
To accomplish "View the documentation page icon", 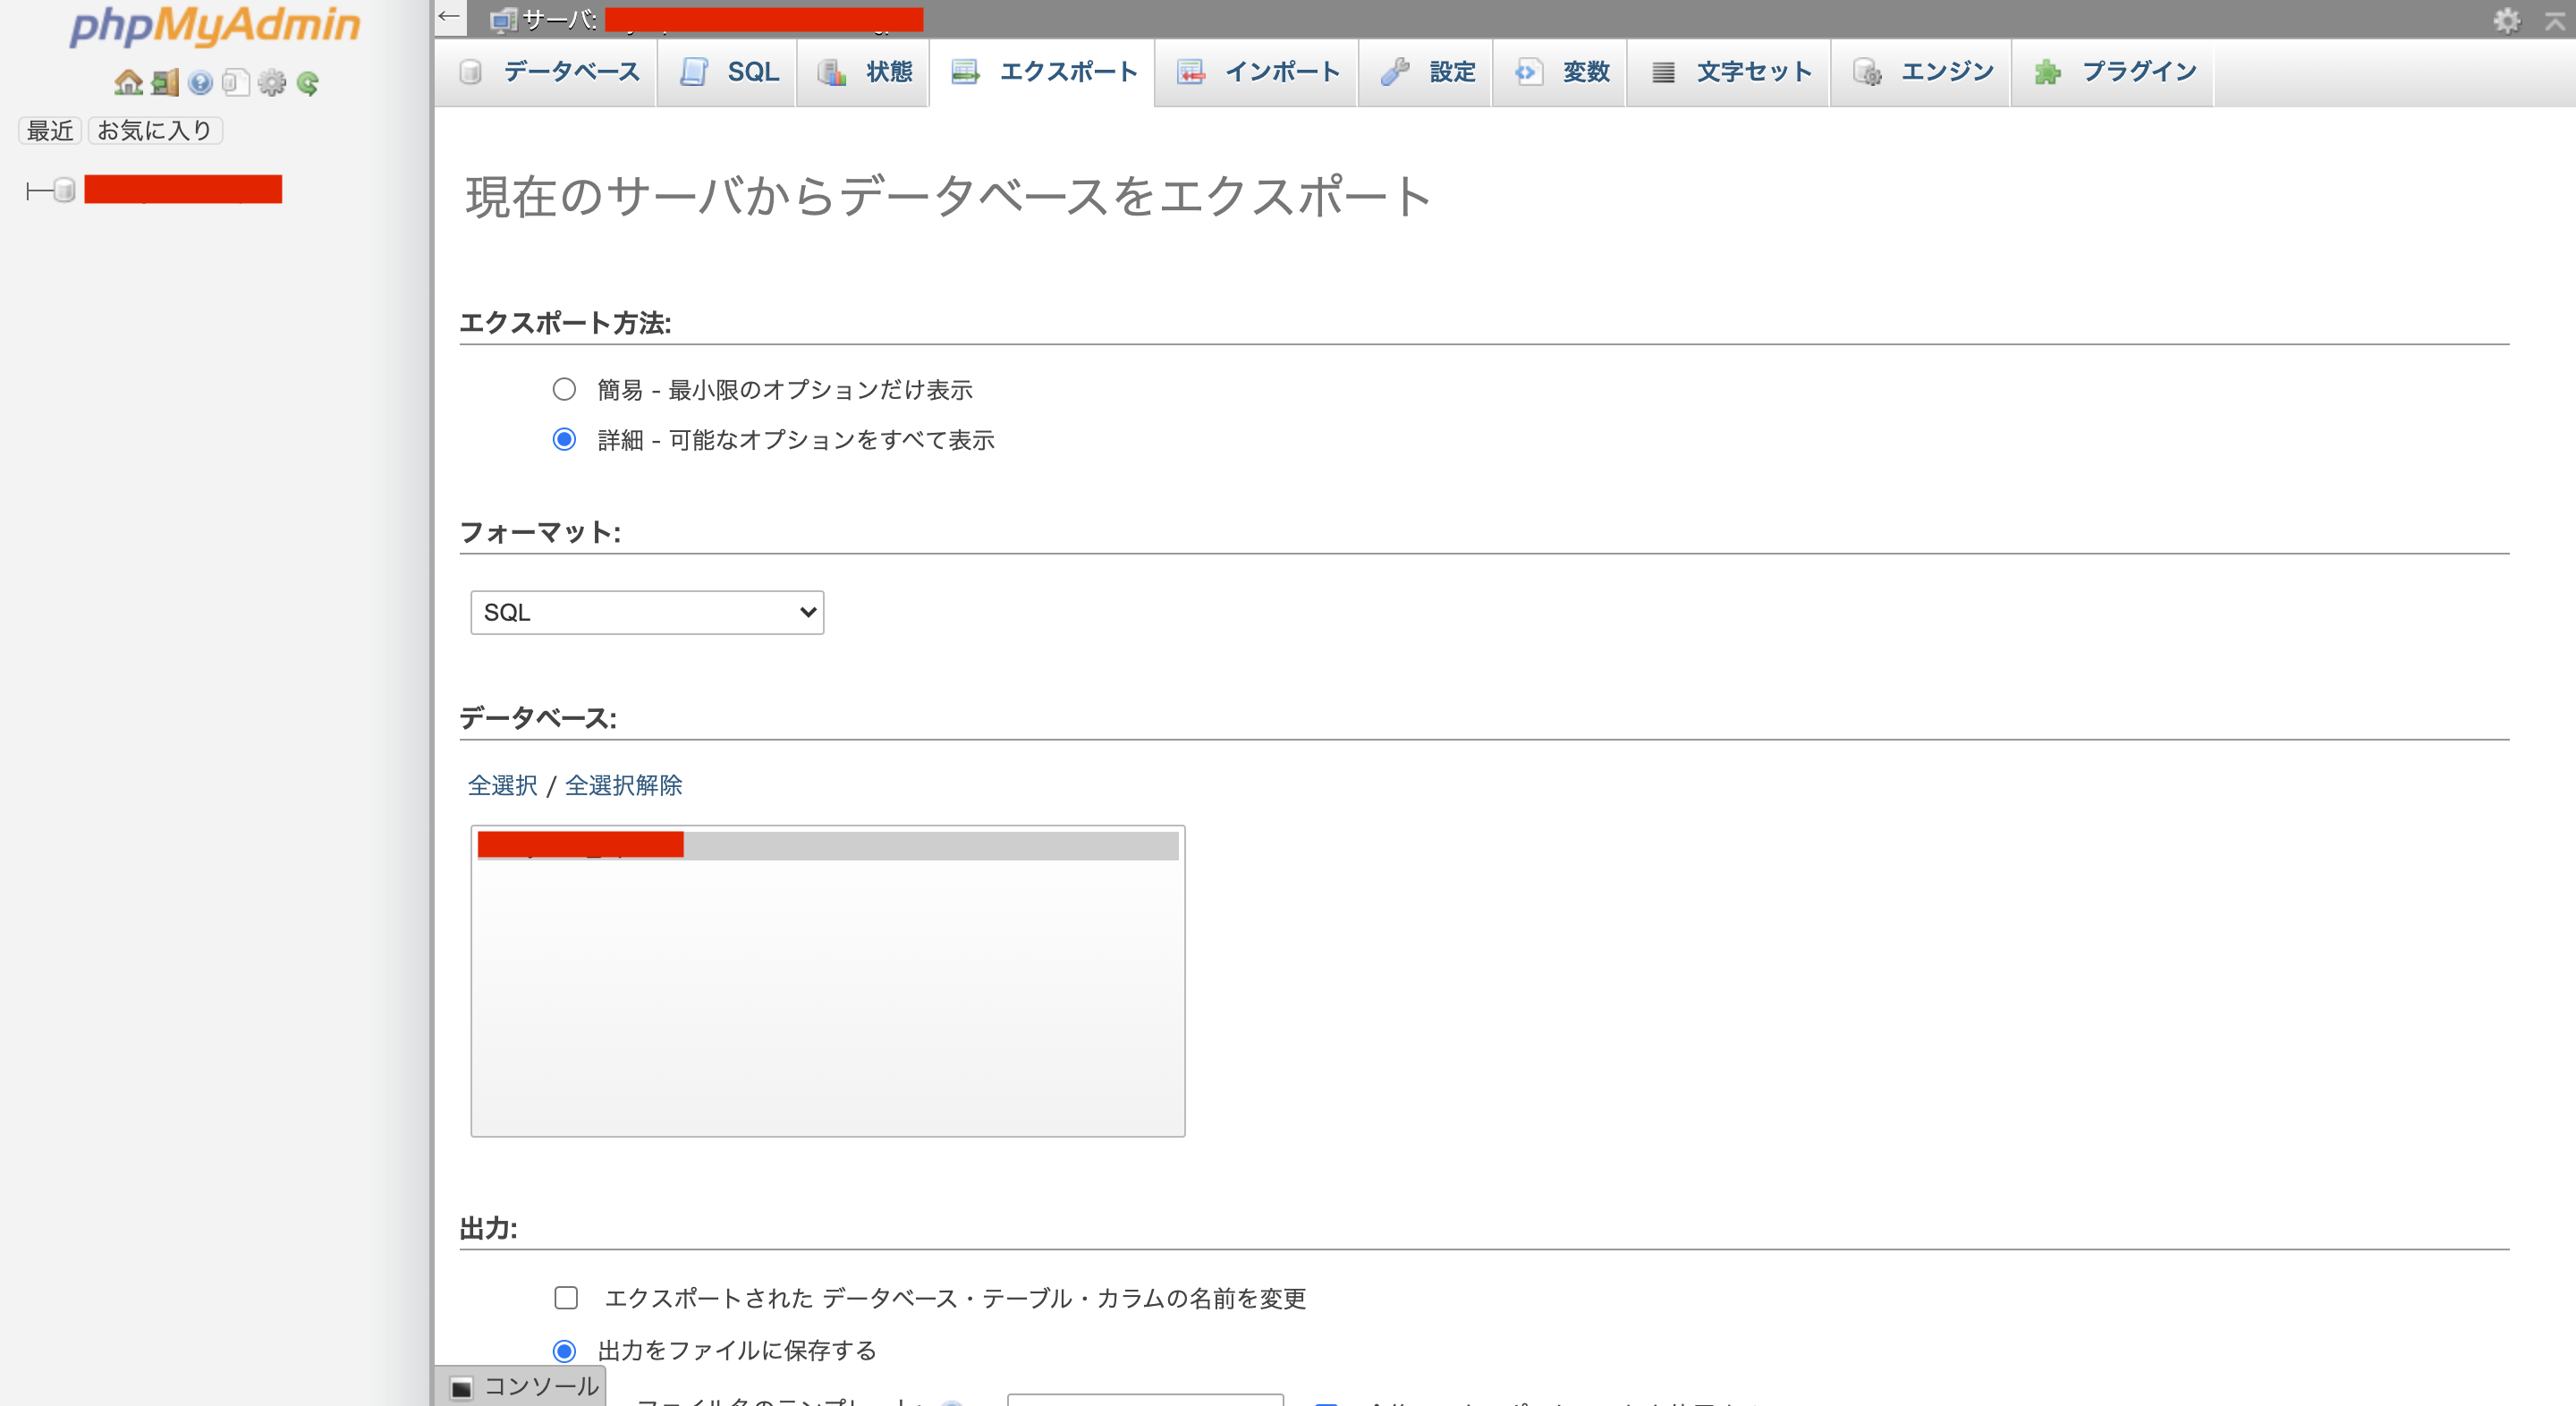I will [x=235, y=83].
